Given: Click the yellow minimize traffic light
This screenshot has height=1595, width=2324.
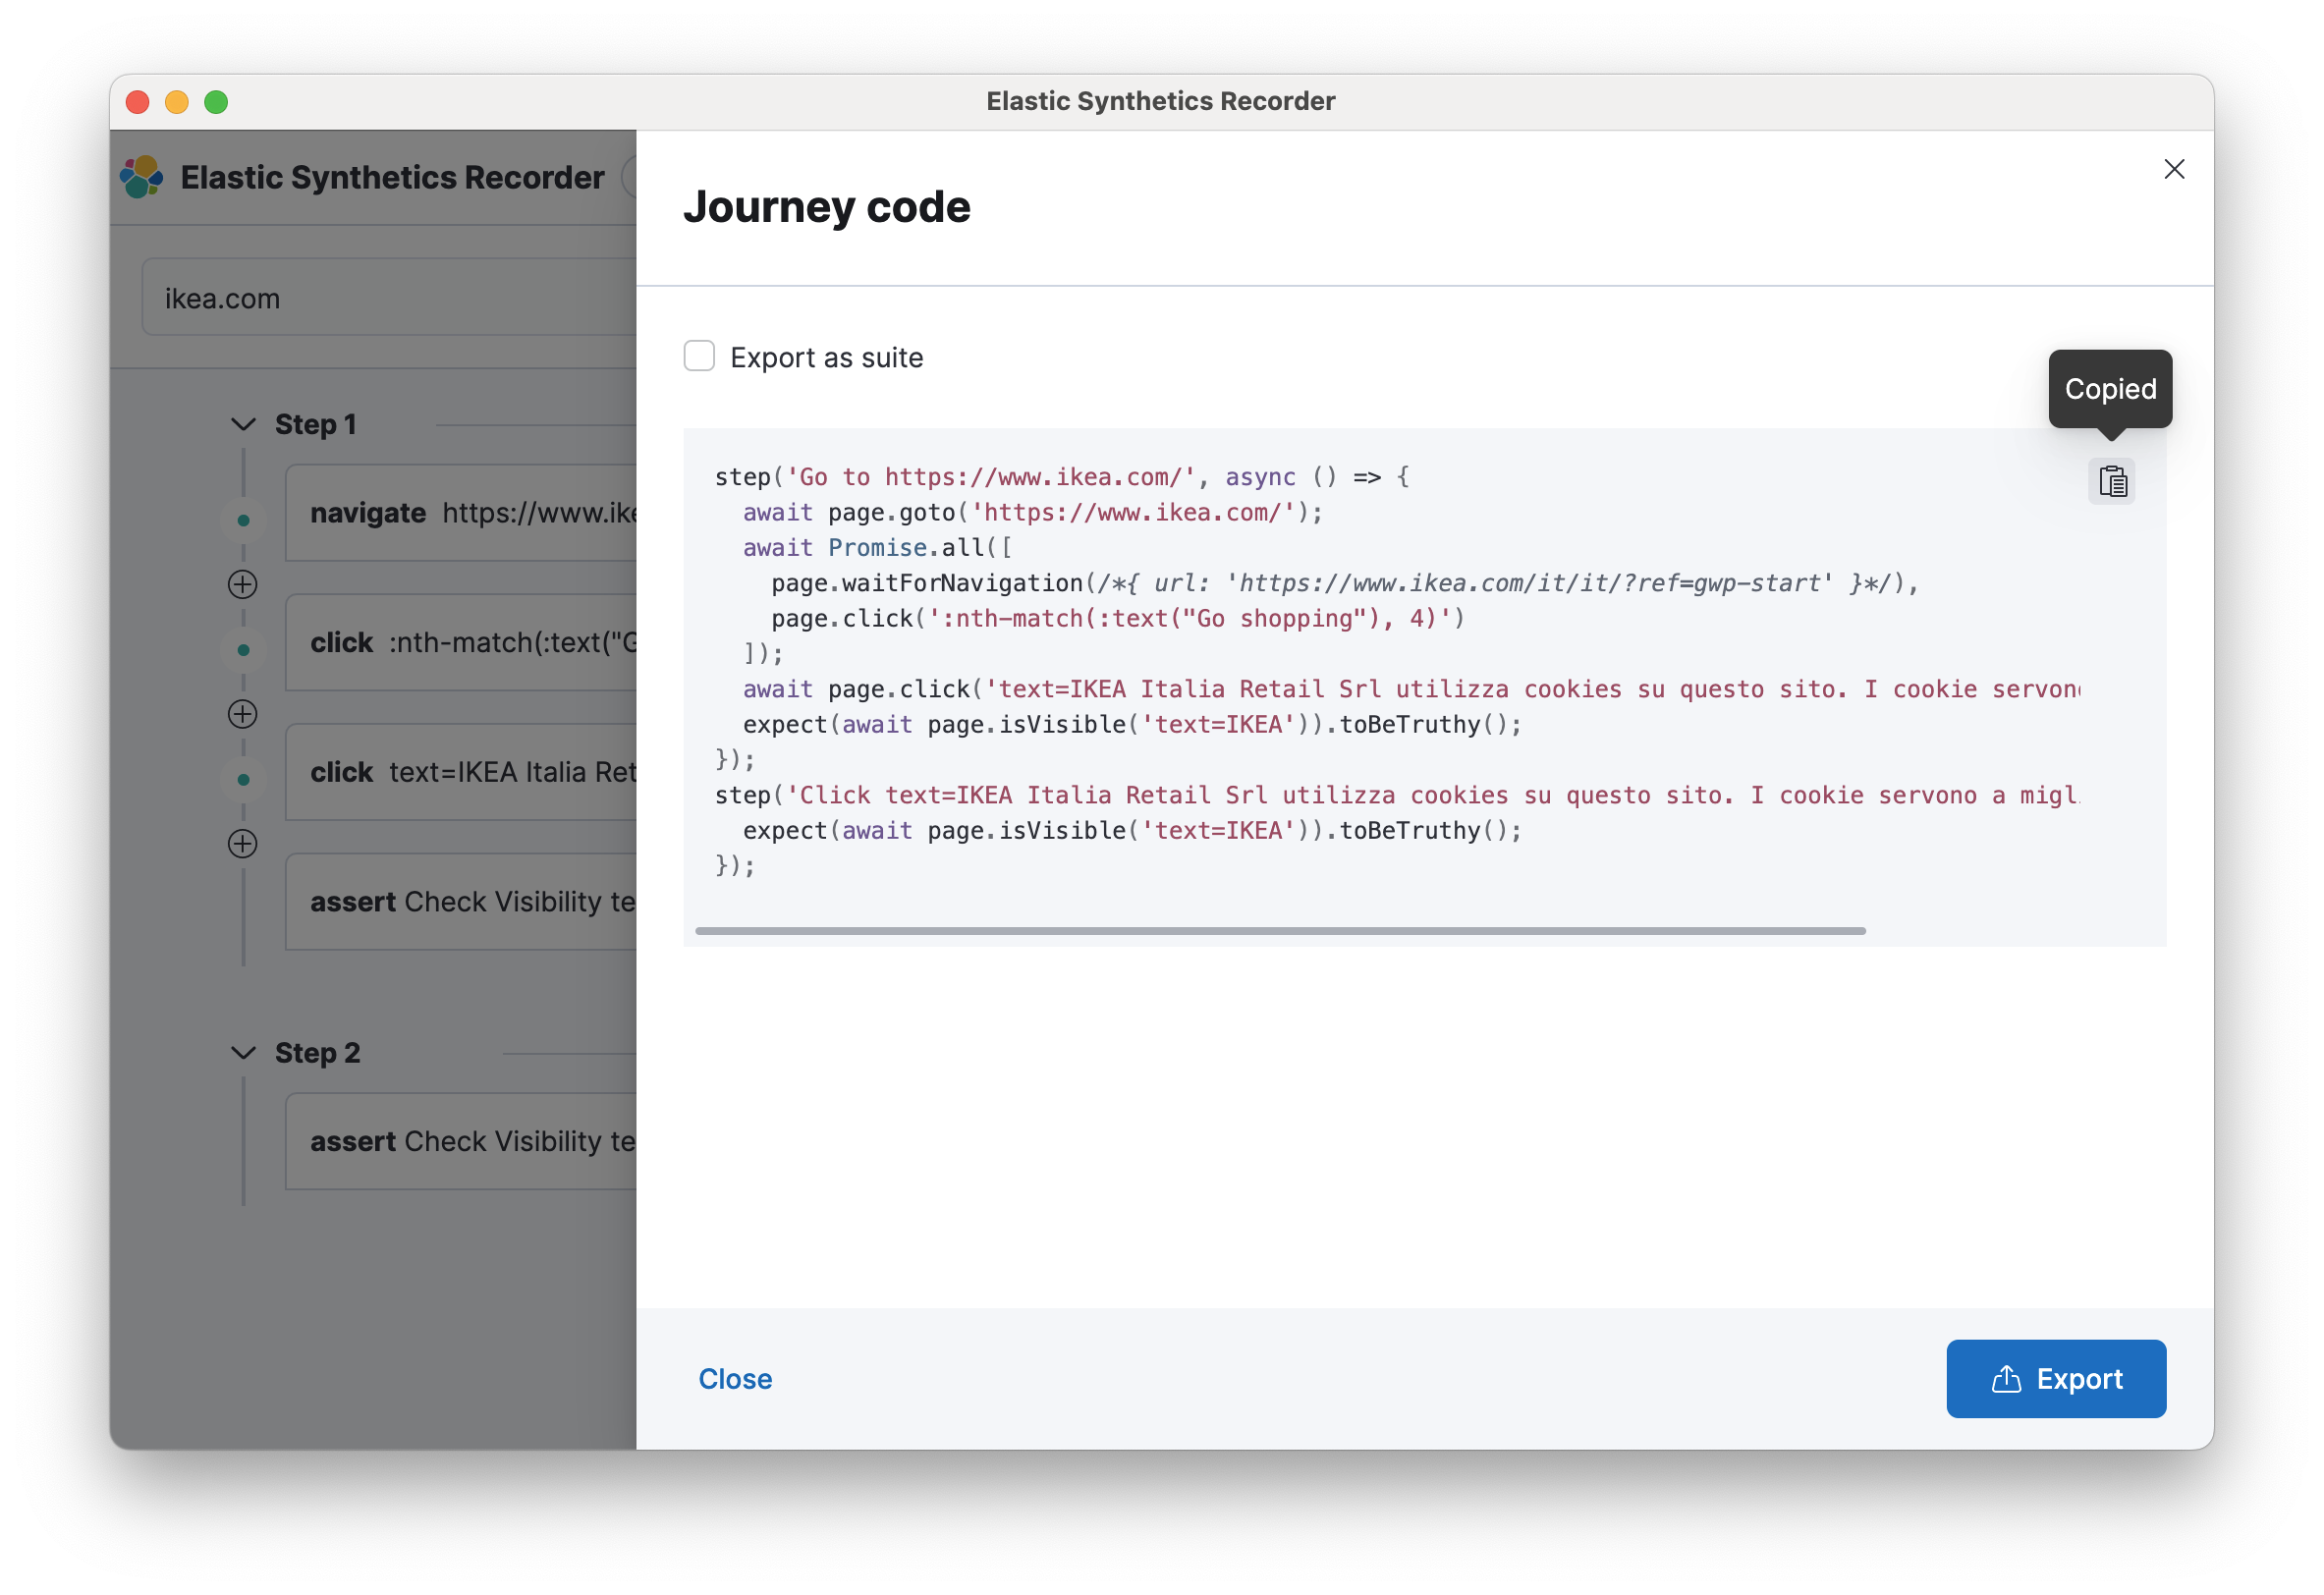Looking at the screenshot, I should click(x=177, y=102).
